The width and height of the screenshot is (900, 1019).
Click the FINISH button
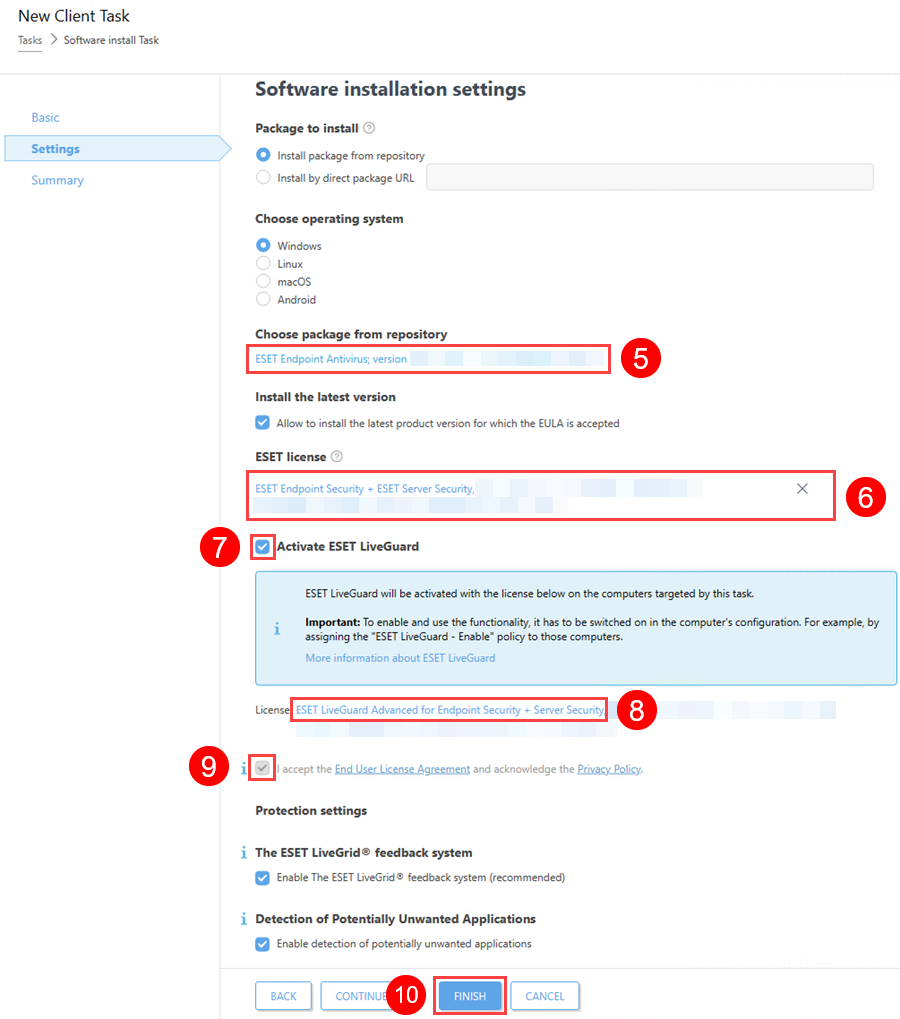tap(470, 996)
